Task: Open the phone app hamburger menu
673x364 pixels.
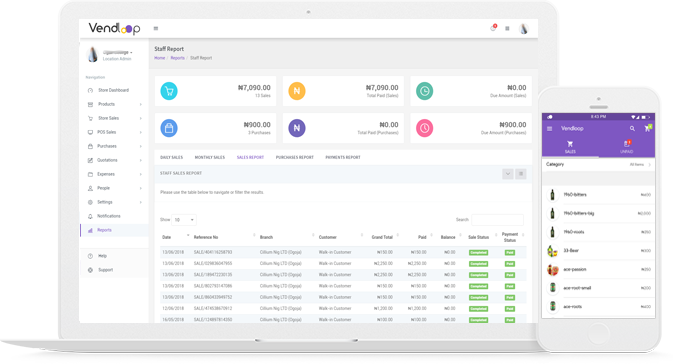Action: tap(549, 128)
